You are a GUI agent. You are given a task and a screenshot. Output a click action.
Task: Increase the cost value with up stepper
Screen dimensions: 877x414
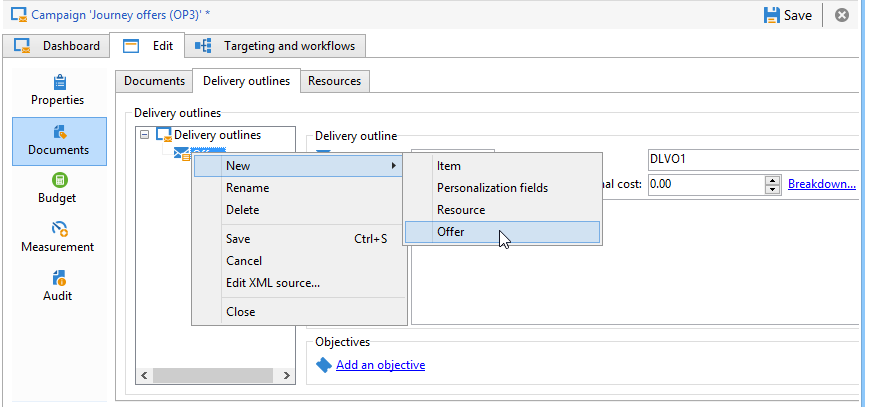point(772,180)
